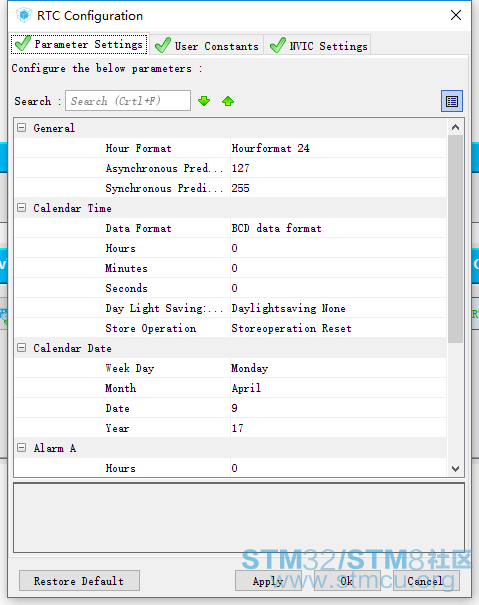
Task: Click the Minutes parameter label
Action: [127, 268]
